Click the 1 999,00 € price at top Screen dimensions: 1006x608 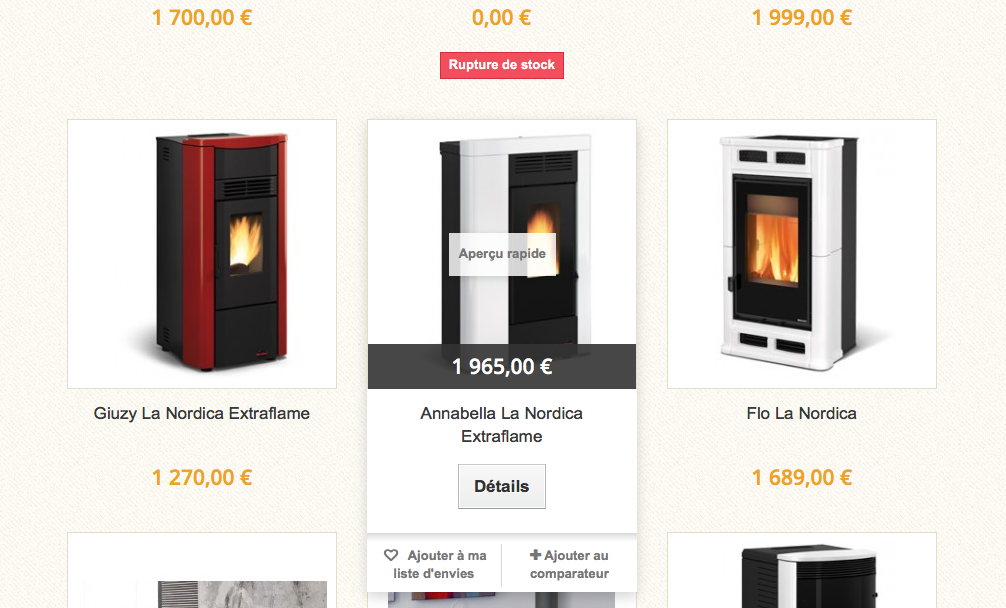coord(802,17)
